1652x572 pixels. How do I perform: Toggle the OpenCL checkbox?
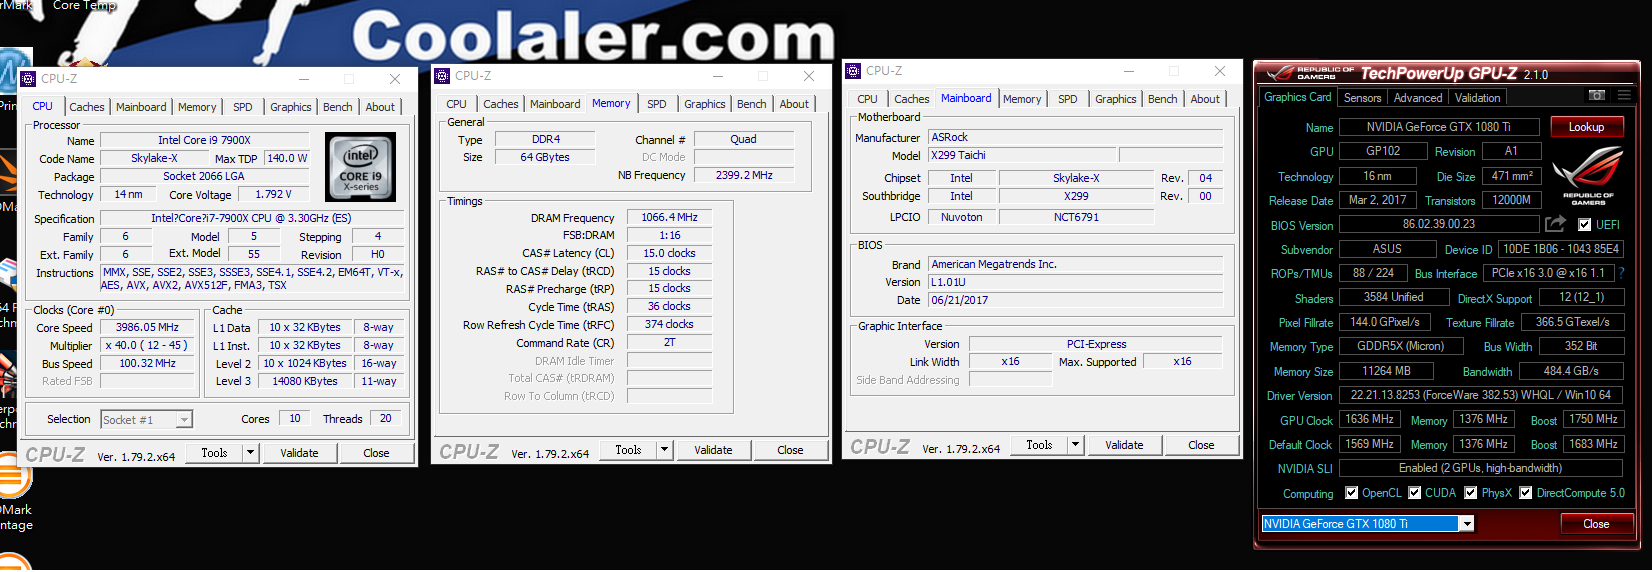tap(1352, 493)
